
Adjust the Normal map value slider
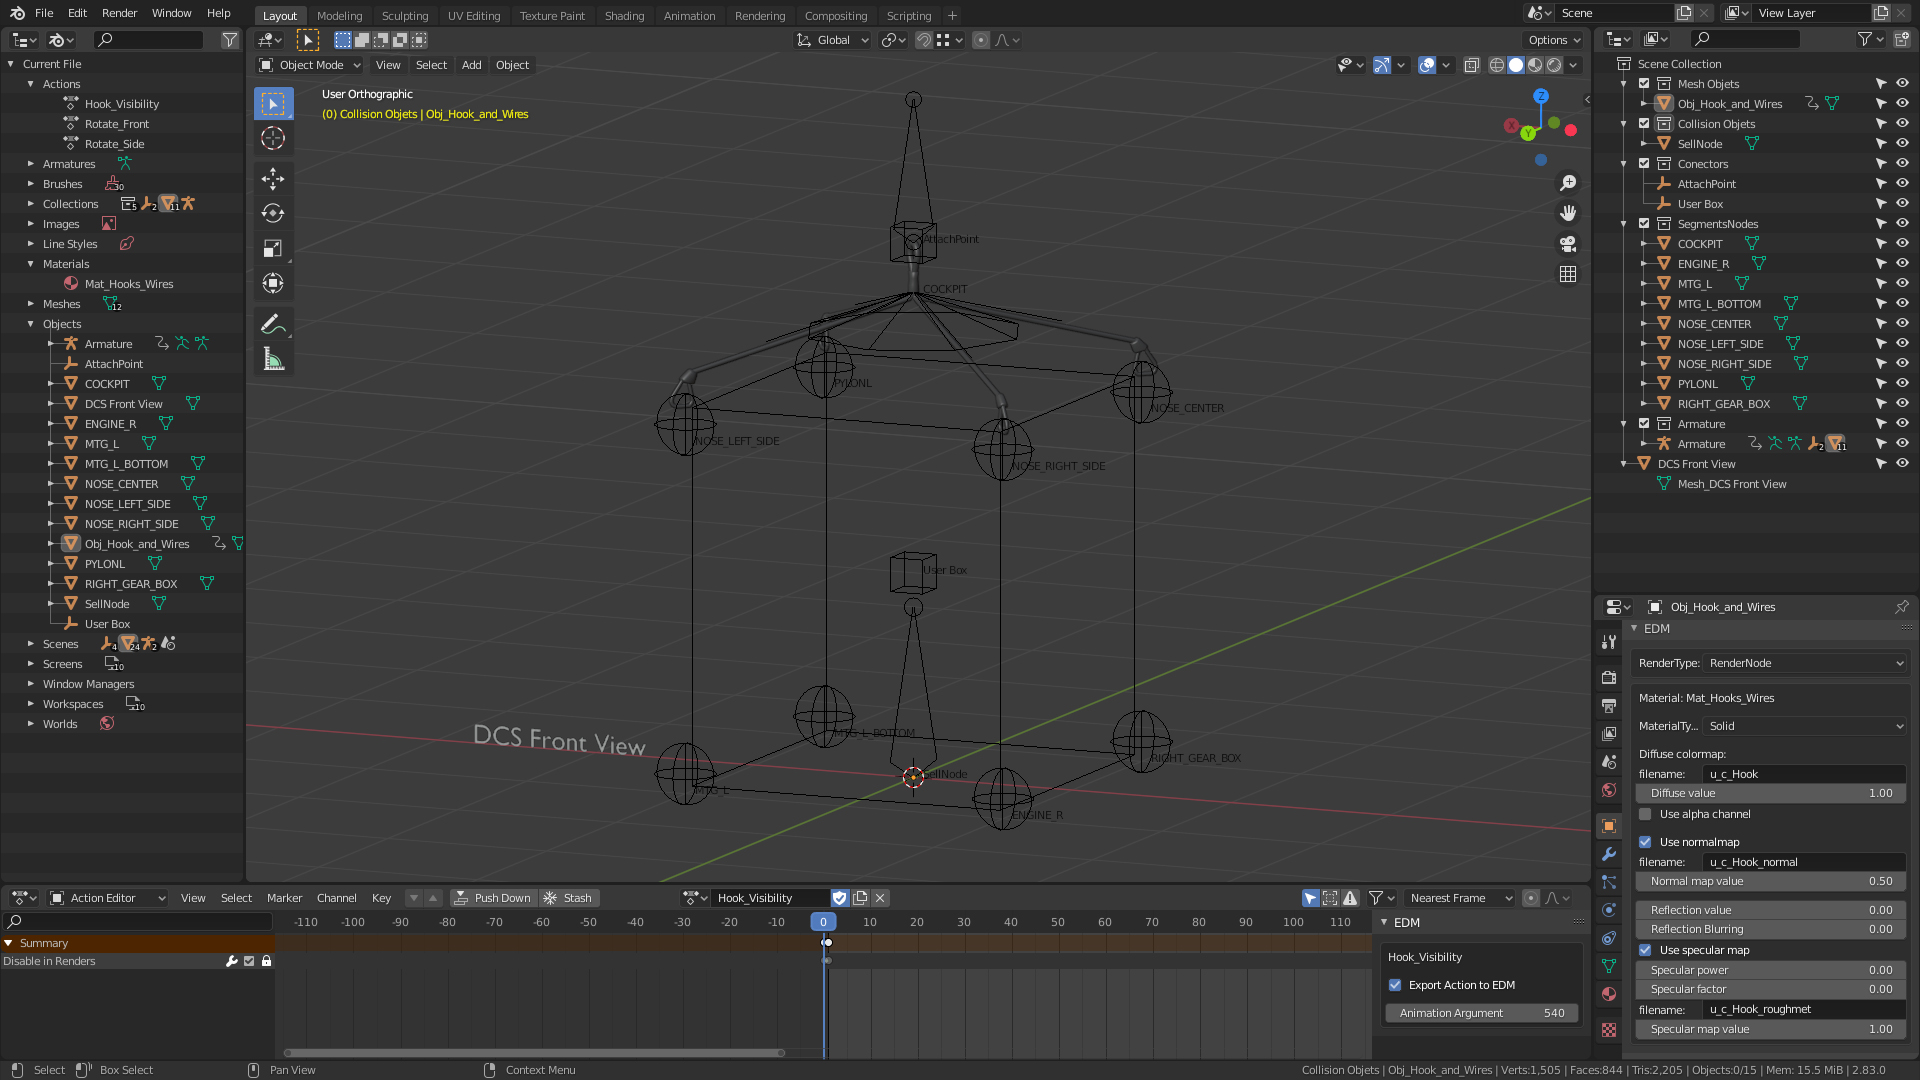[x=1770, y=881]
